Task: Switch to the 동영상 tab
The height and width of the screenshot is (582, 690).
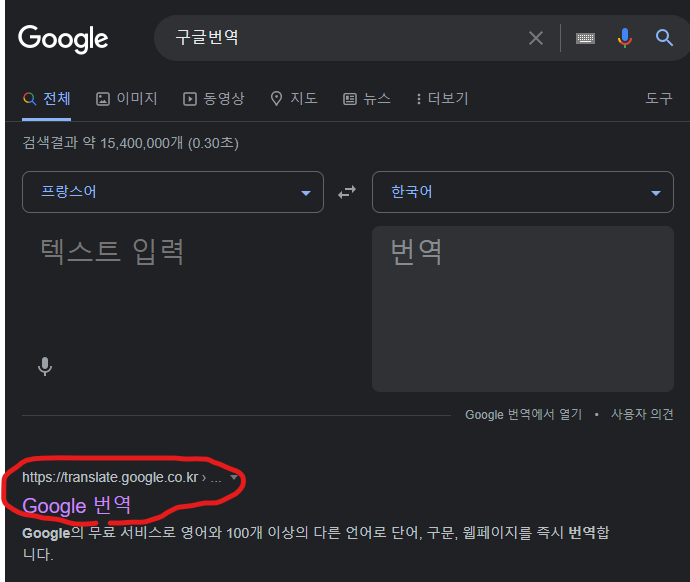Action: (x=213, y=99)
